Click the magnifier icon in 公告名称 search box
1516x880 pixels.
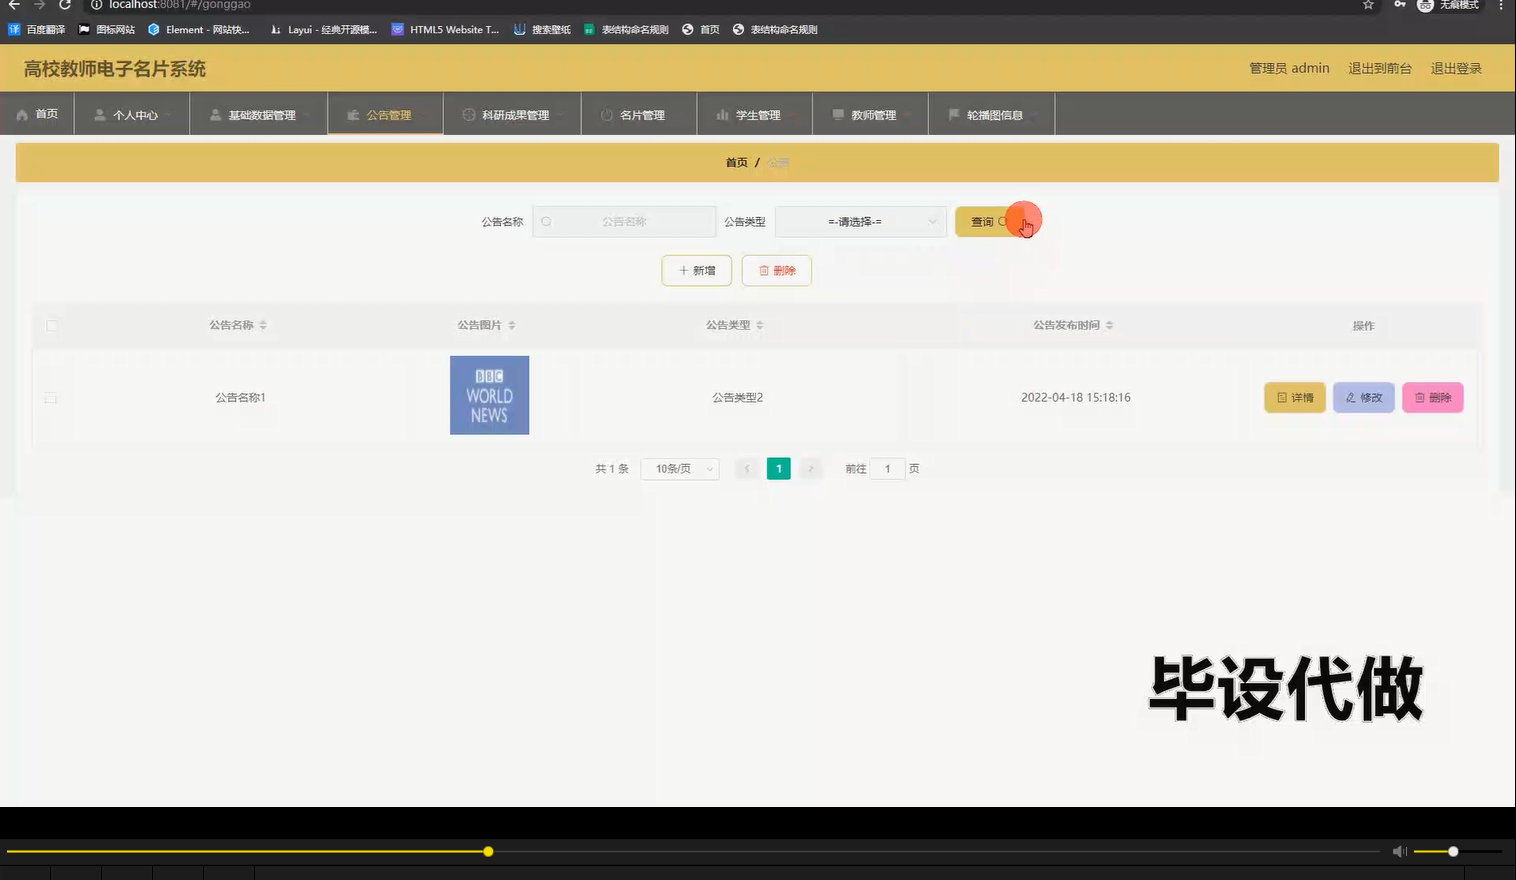[546, 221]
